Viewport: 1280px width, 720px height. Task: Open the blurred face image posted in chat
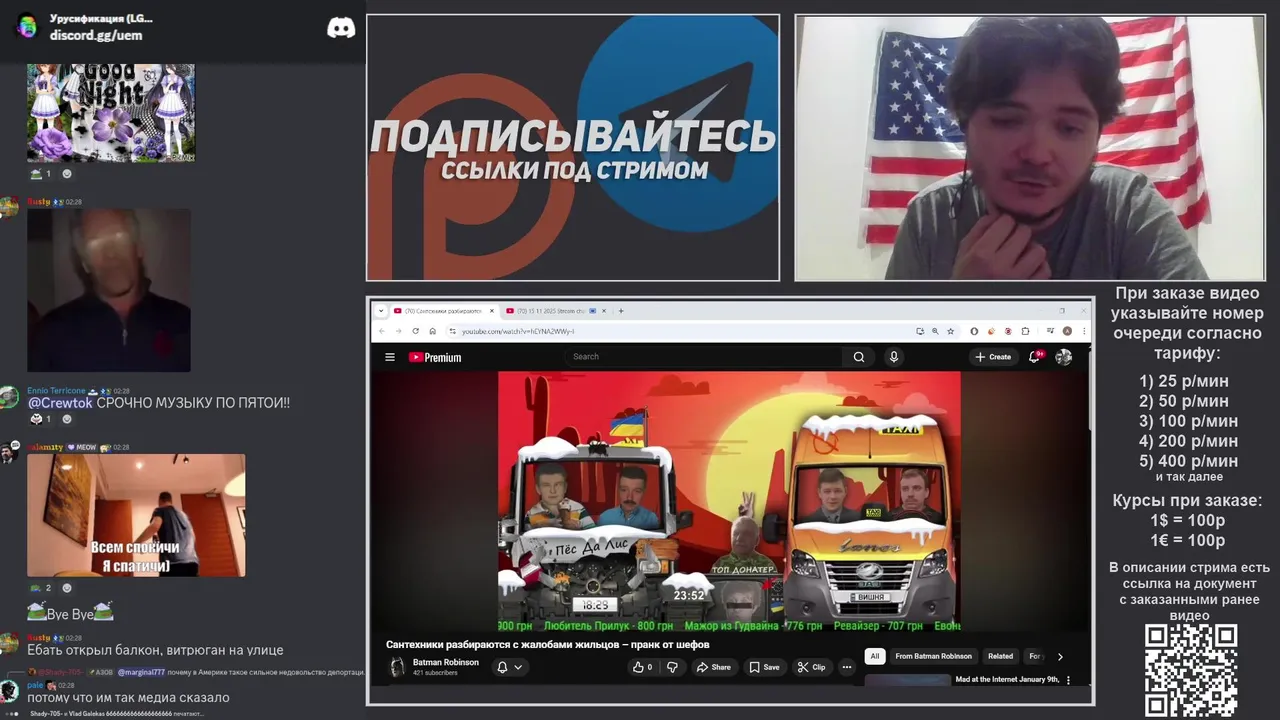tap(109, 290)
